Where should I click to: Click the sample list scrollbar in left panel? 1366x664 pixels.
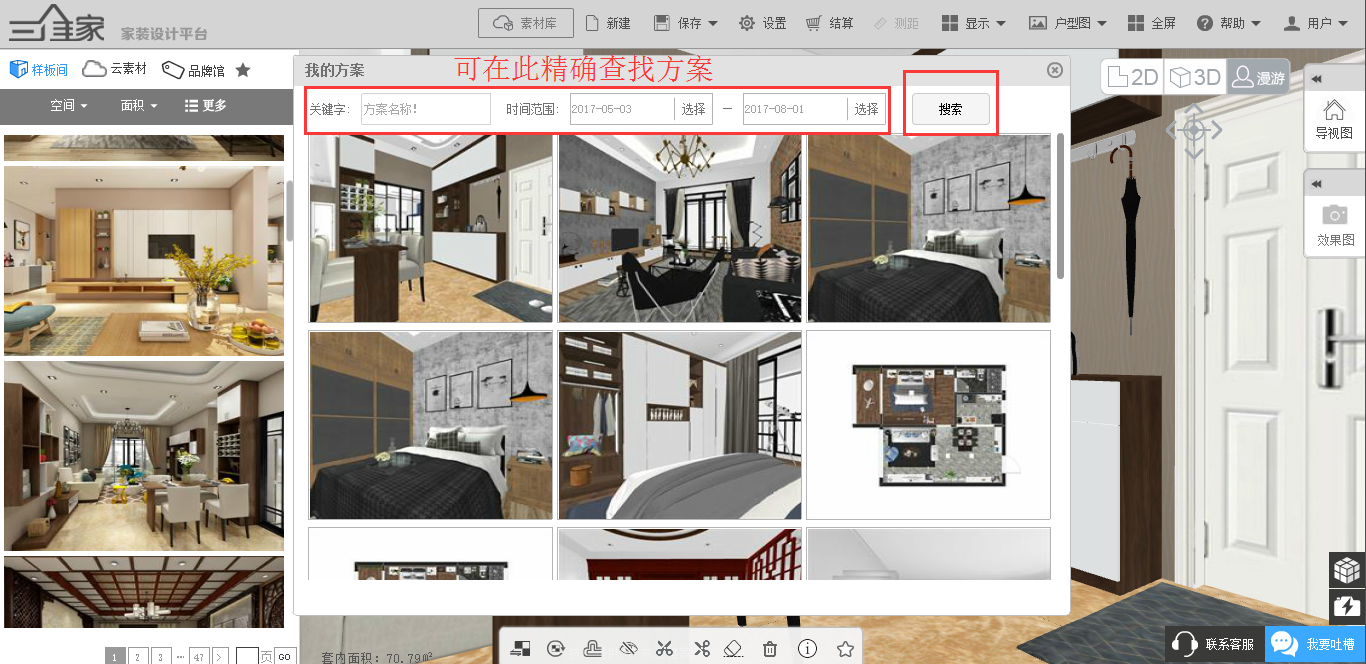pos(289,210)
